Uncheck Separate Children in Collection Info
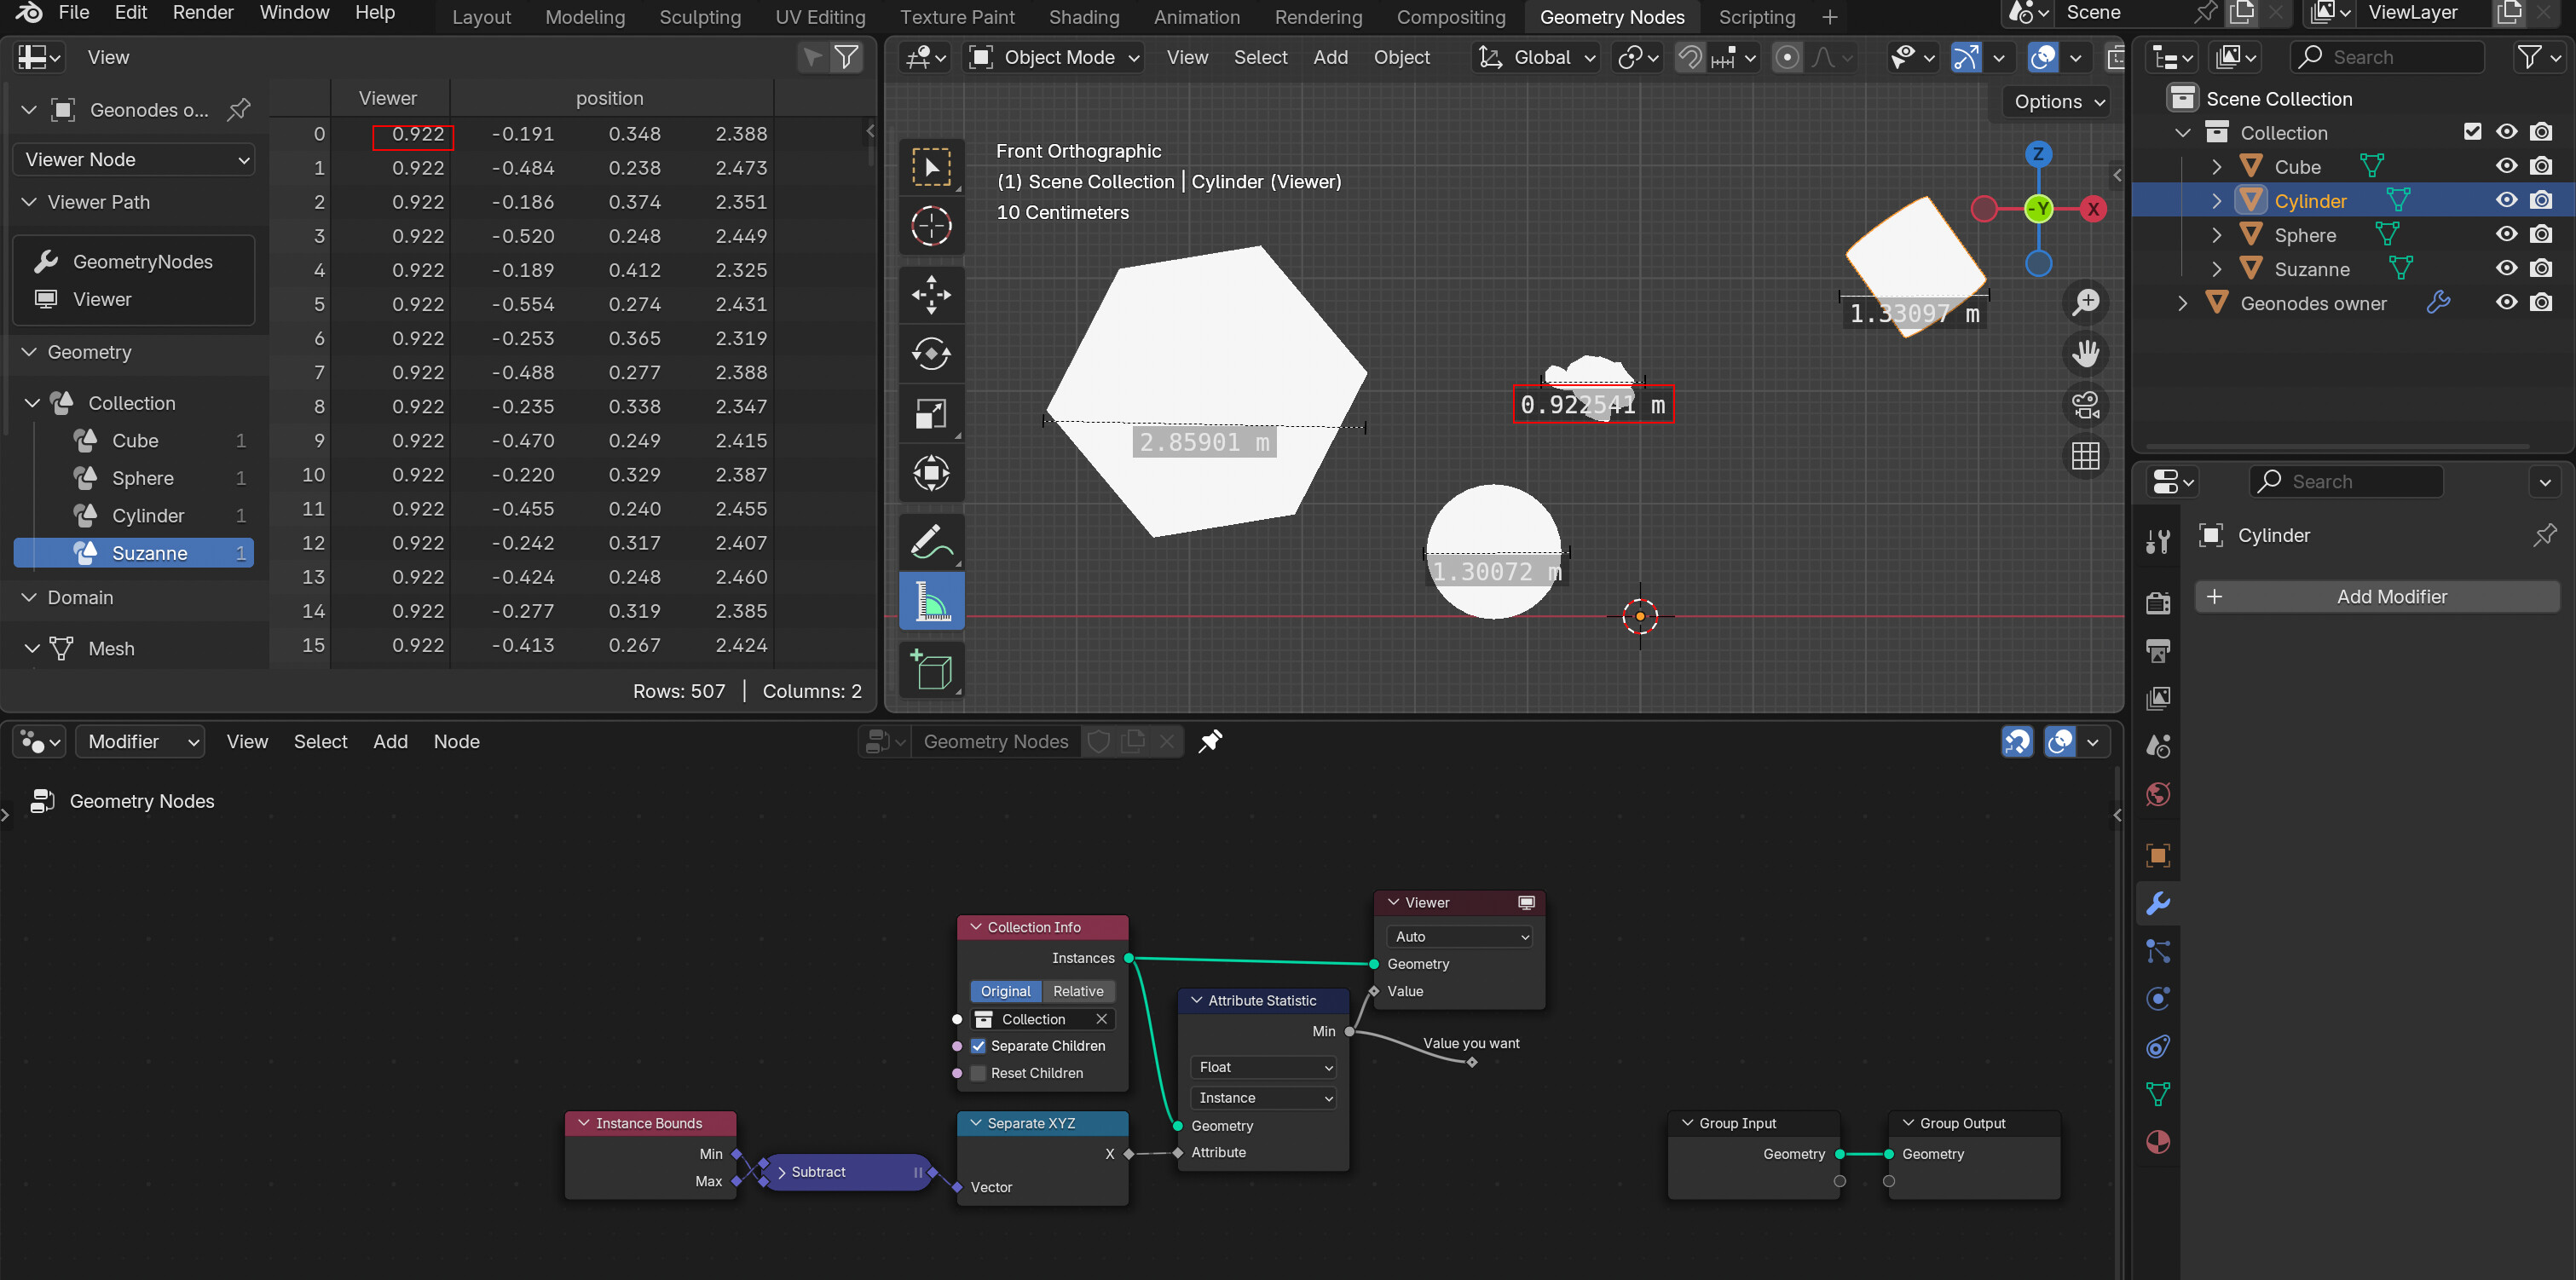The height and width of the screenshot is (1280, 2576). point(978,1045)
